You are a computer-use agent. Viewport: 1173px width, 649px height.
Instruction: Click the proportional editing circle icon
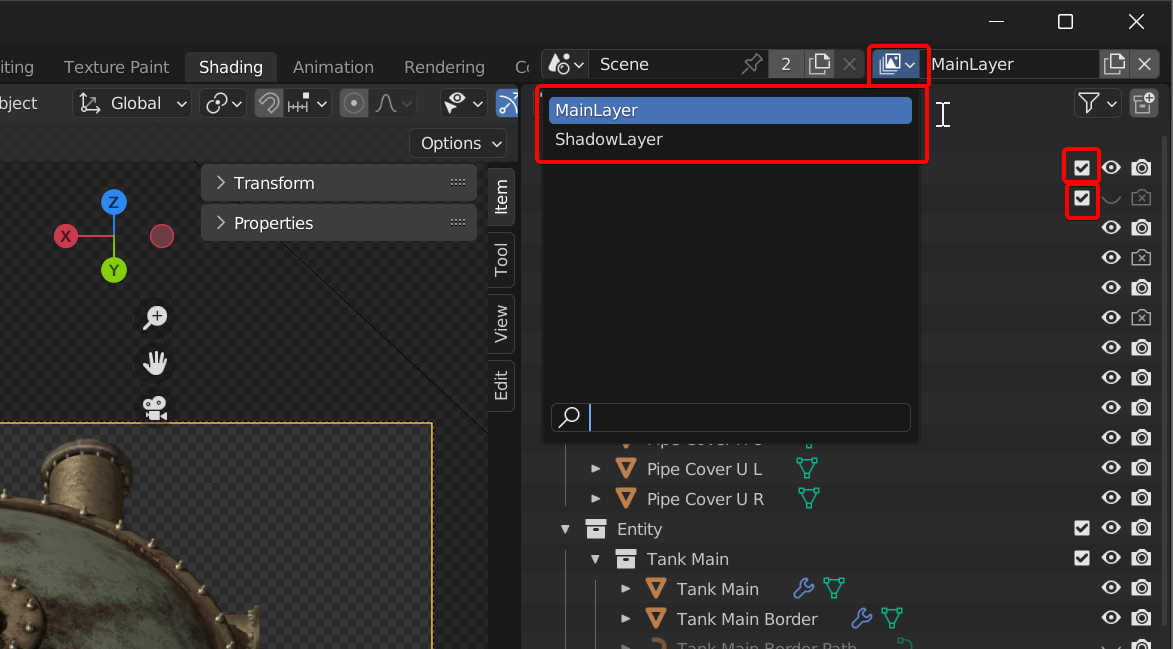tap(354, 103)
